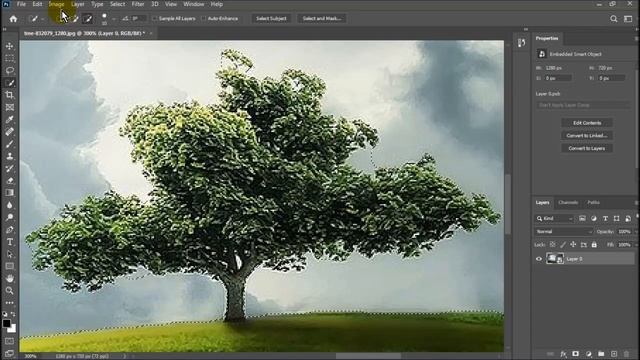
Task: Click the Home icon in options bar
Action: [13, 19]
